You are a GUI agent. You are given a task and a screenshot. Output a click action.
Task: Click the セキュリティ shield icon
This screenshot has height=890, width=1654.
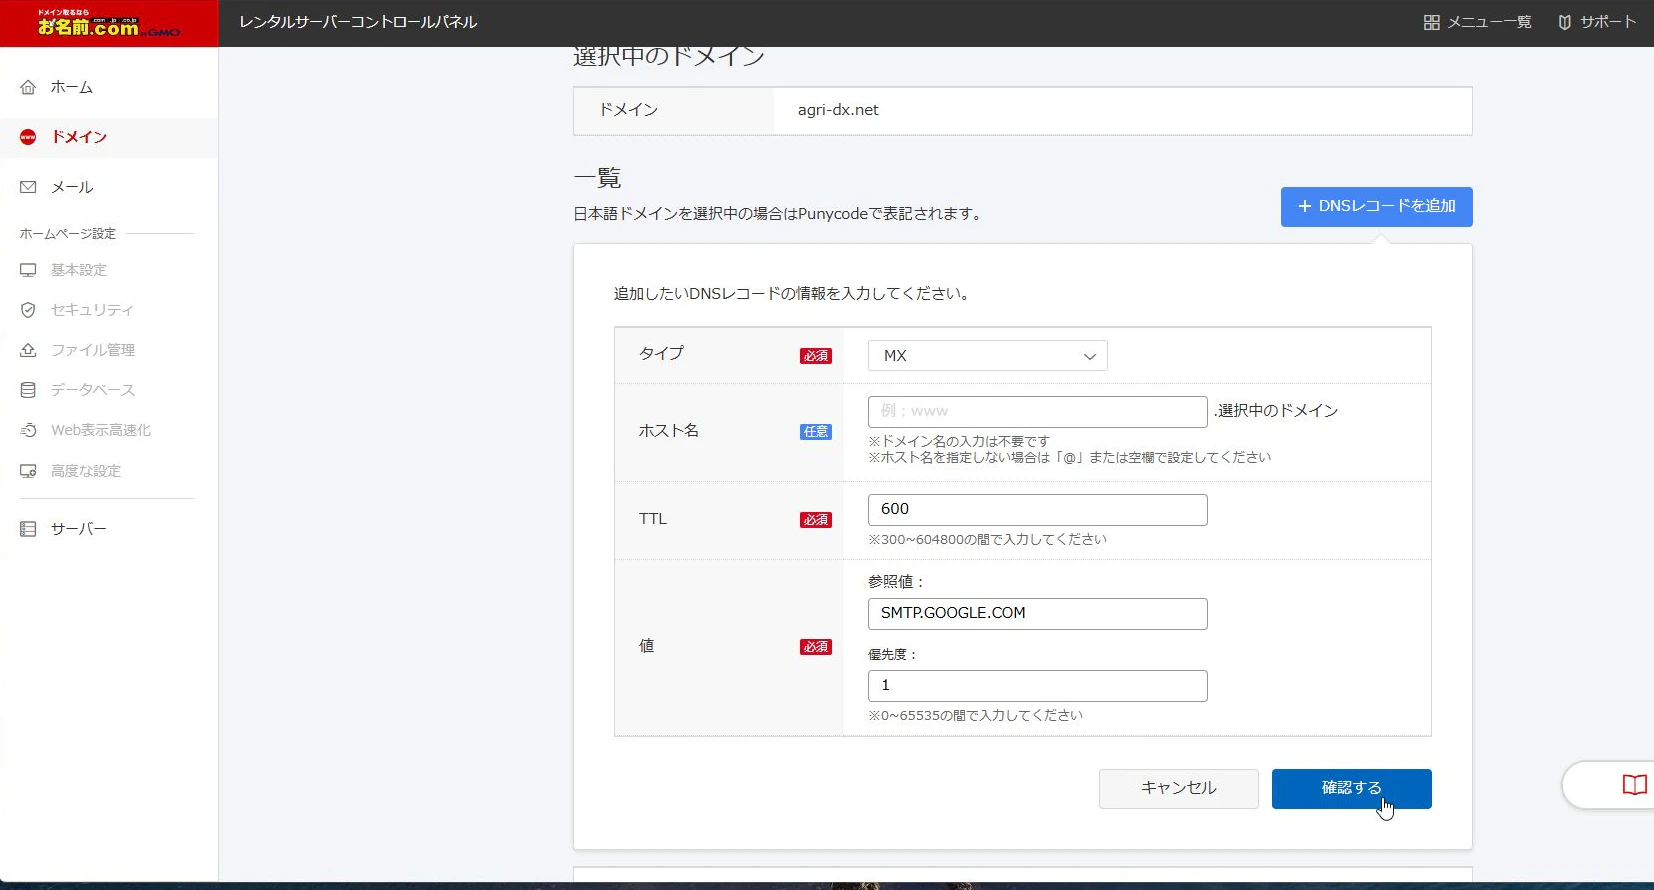tap(28, 310)
